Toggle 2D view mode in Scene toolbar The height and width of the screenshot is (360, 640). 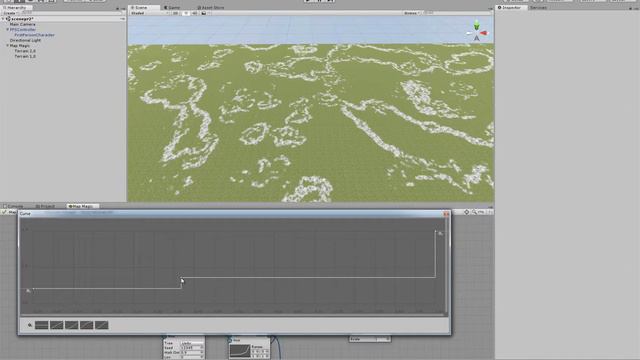pos(176,13)
